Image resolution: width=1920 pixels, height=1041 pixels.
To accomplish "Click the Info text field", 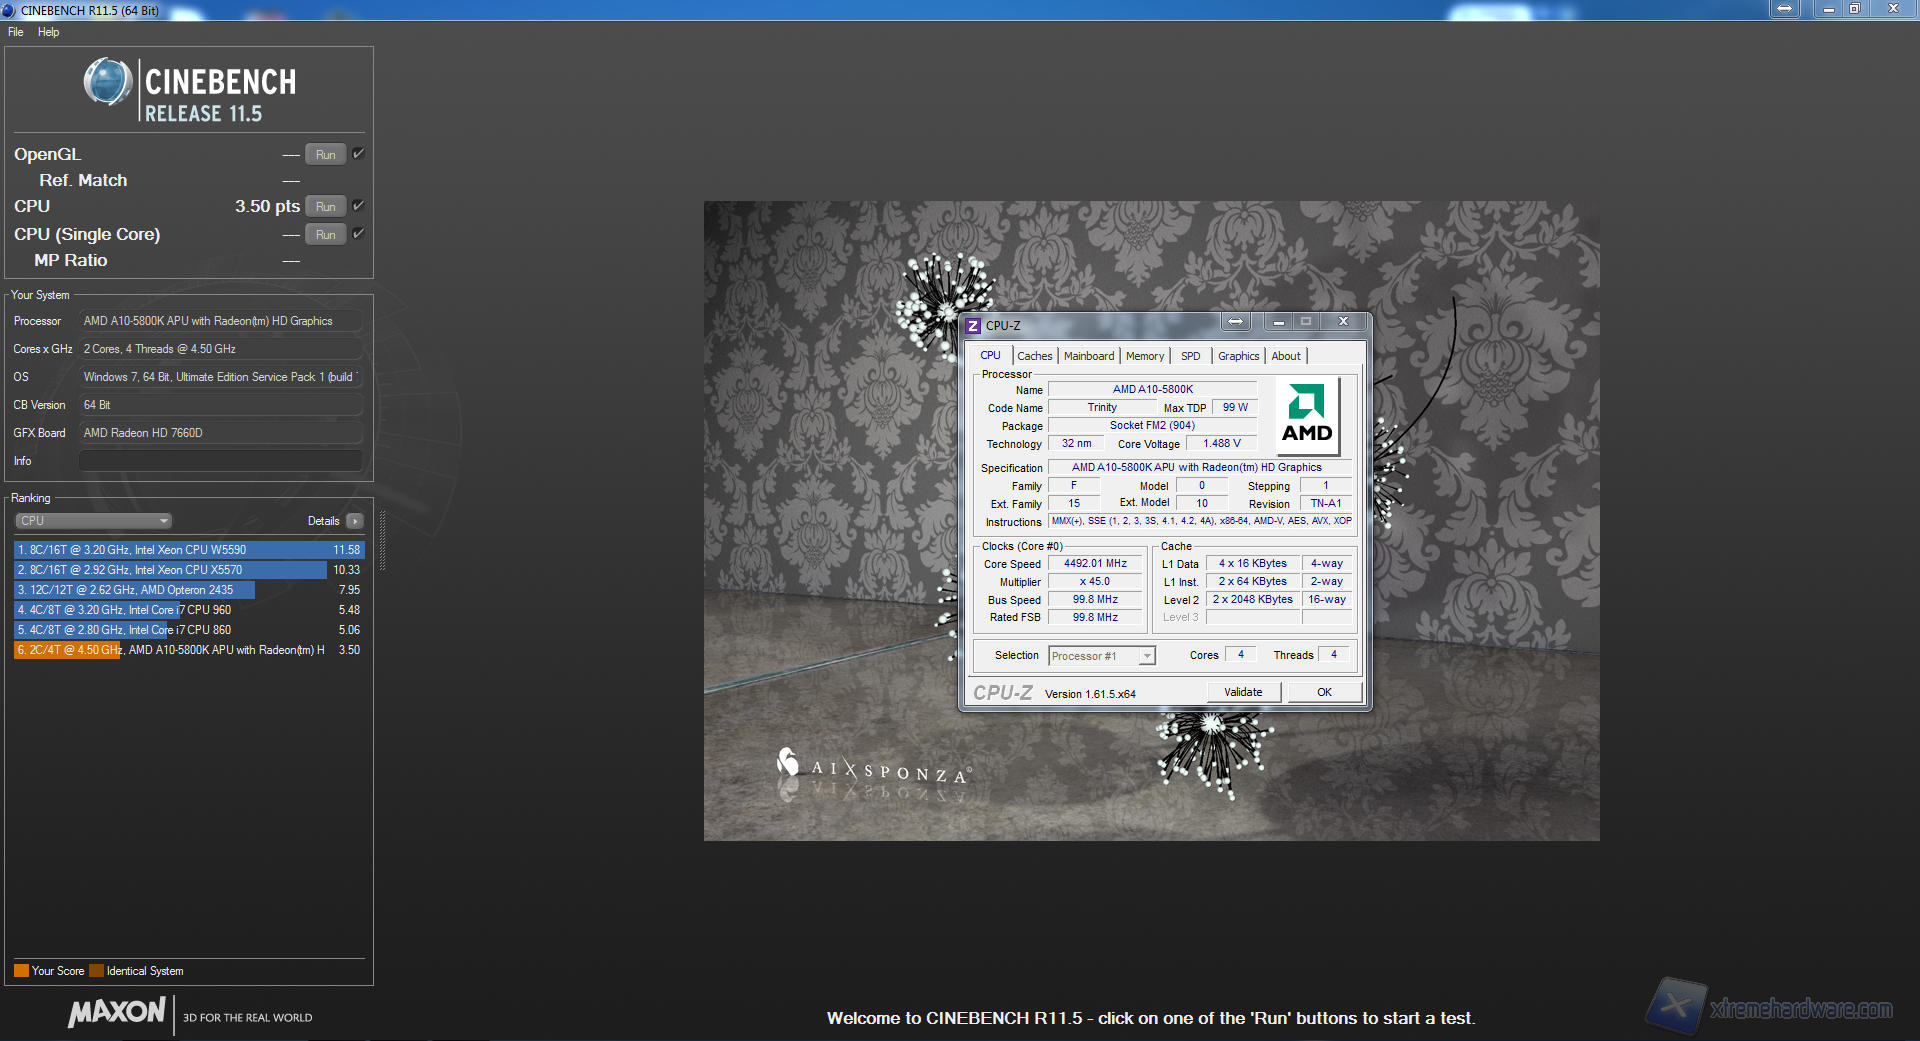I will tap(220, 461).
